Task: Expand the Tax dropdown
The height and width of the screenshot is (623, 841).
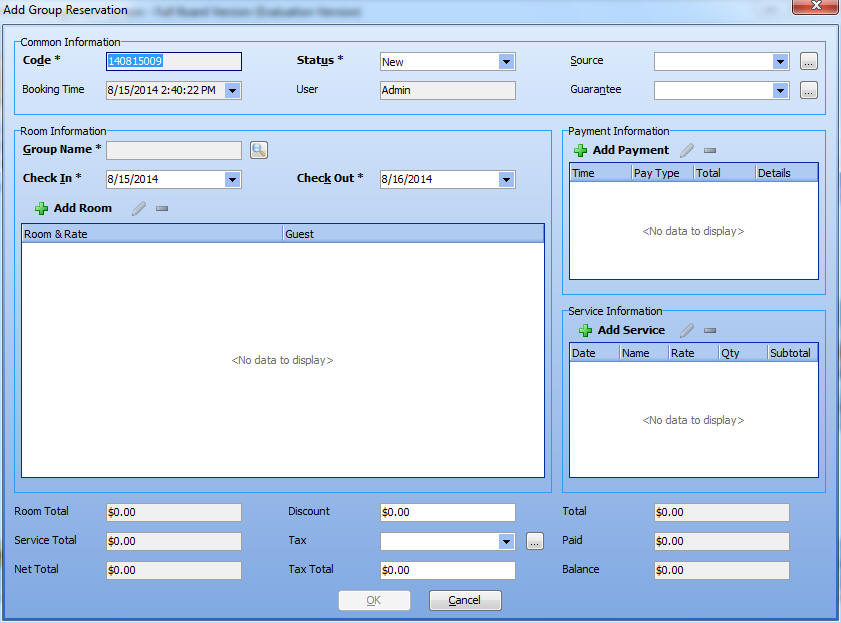Action: coord(506,541)
